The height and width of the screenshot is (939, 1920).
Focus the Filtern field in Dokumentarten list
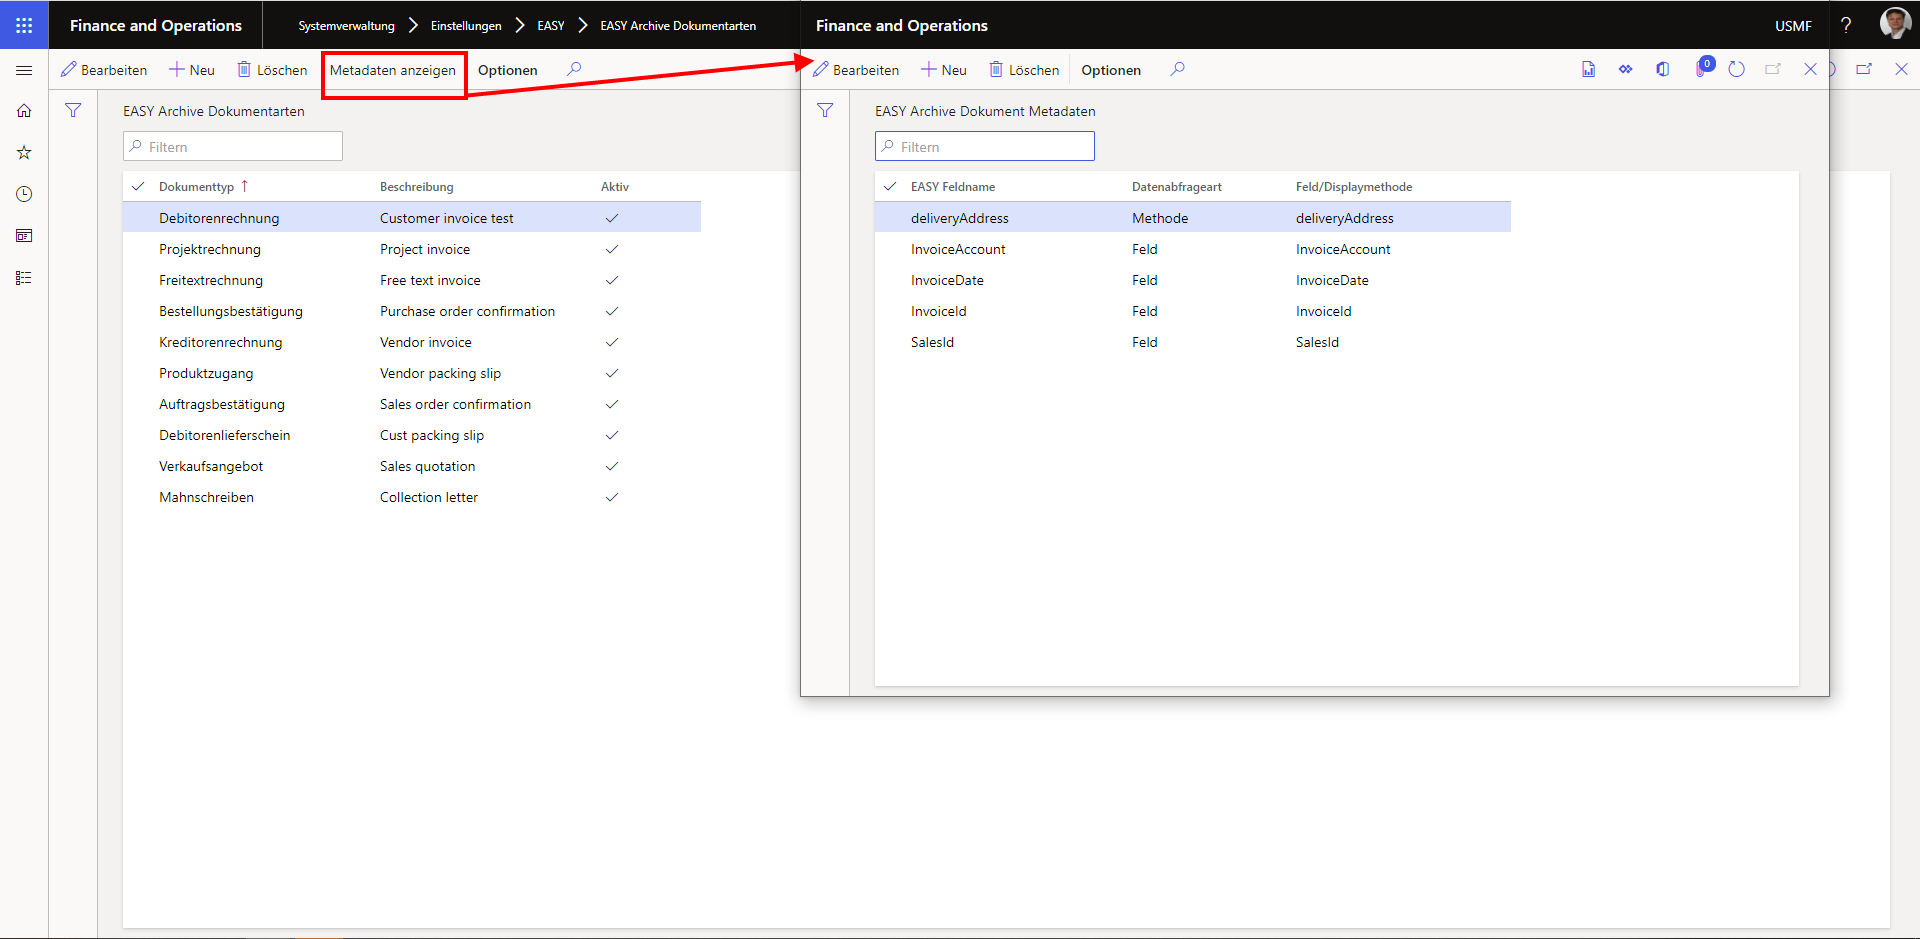click(x=233, y=146)
